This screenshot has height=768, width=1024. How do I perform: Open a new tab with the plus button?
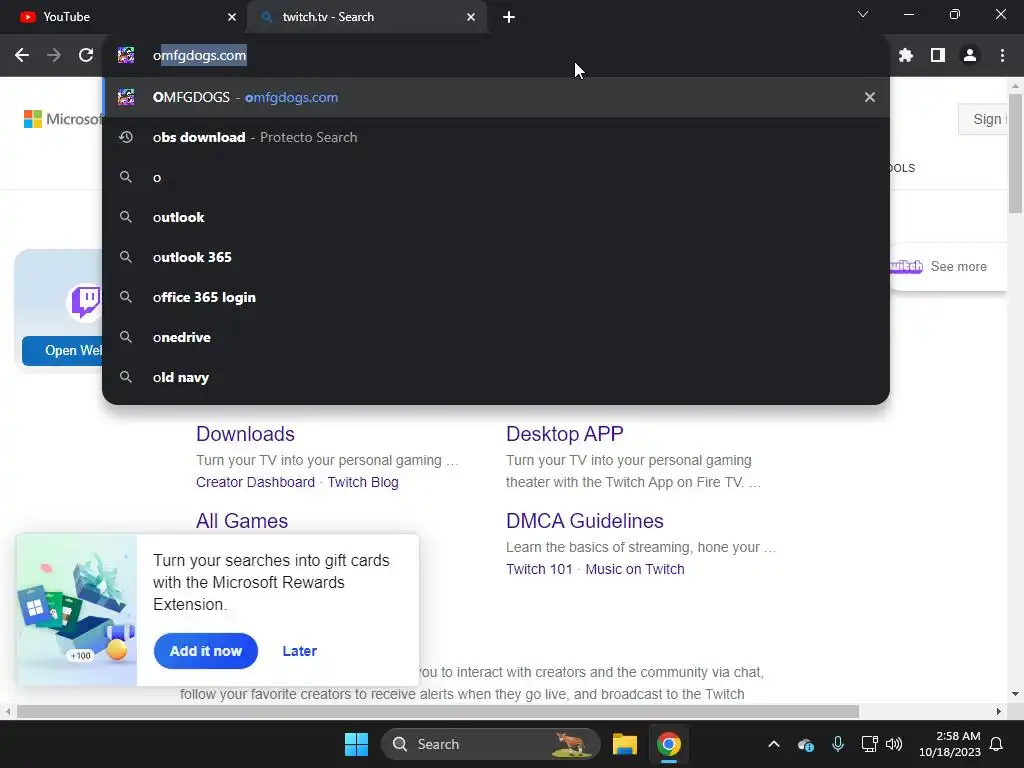(509, 17)
